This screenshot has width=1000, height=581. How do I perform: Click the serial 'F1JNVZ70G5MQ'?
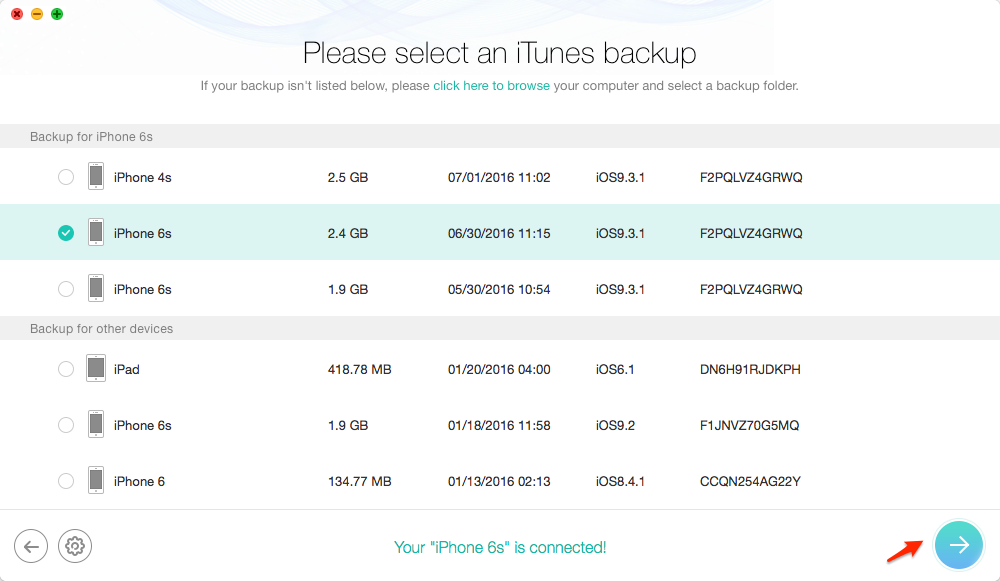tap(749, 425)
